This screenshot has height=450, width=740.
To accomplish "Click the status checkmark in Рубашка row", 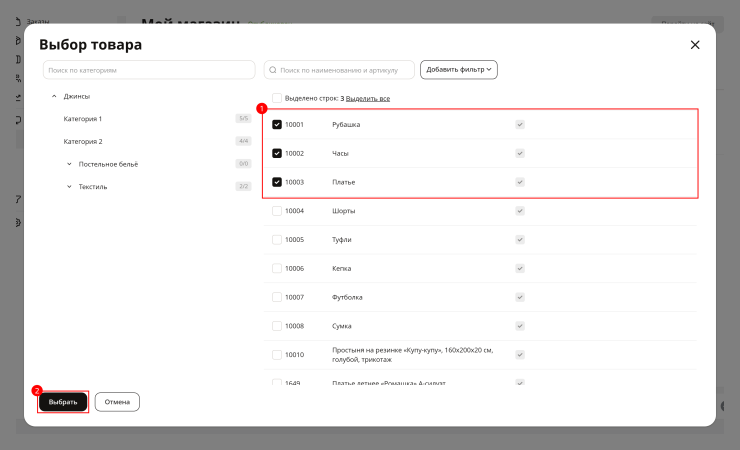I will pyautogui.click(x=520, y=125).
